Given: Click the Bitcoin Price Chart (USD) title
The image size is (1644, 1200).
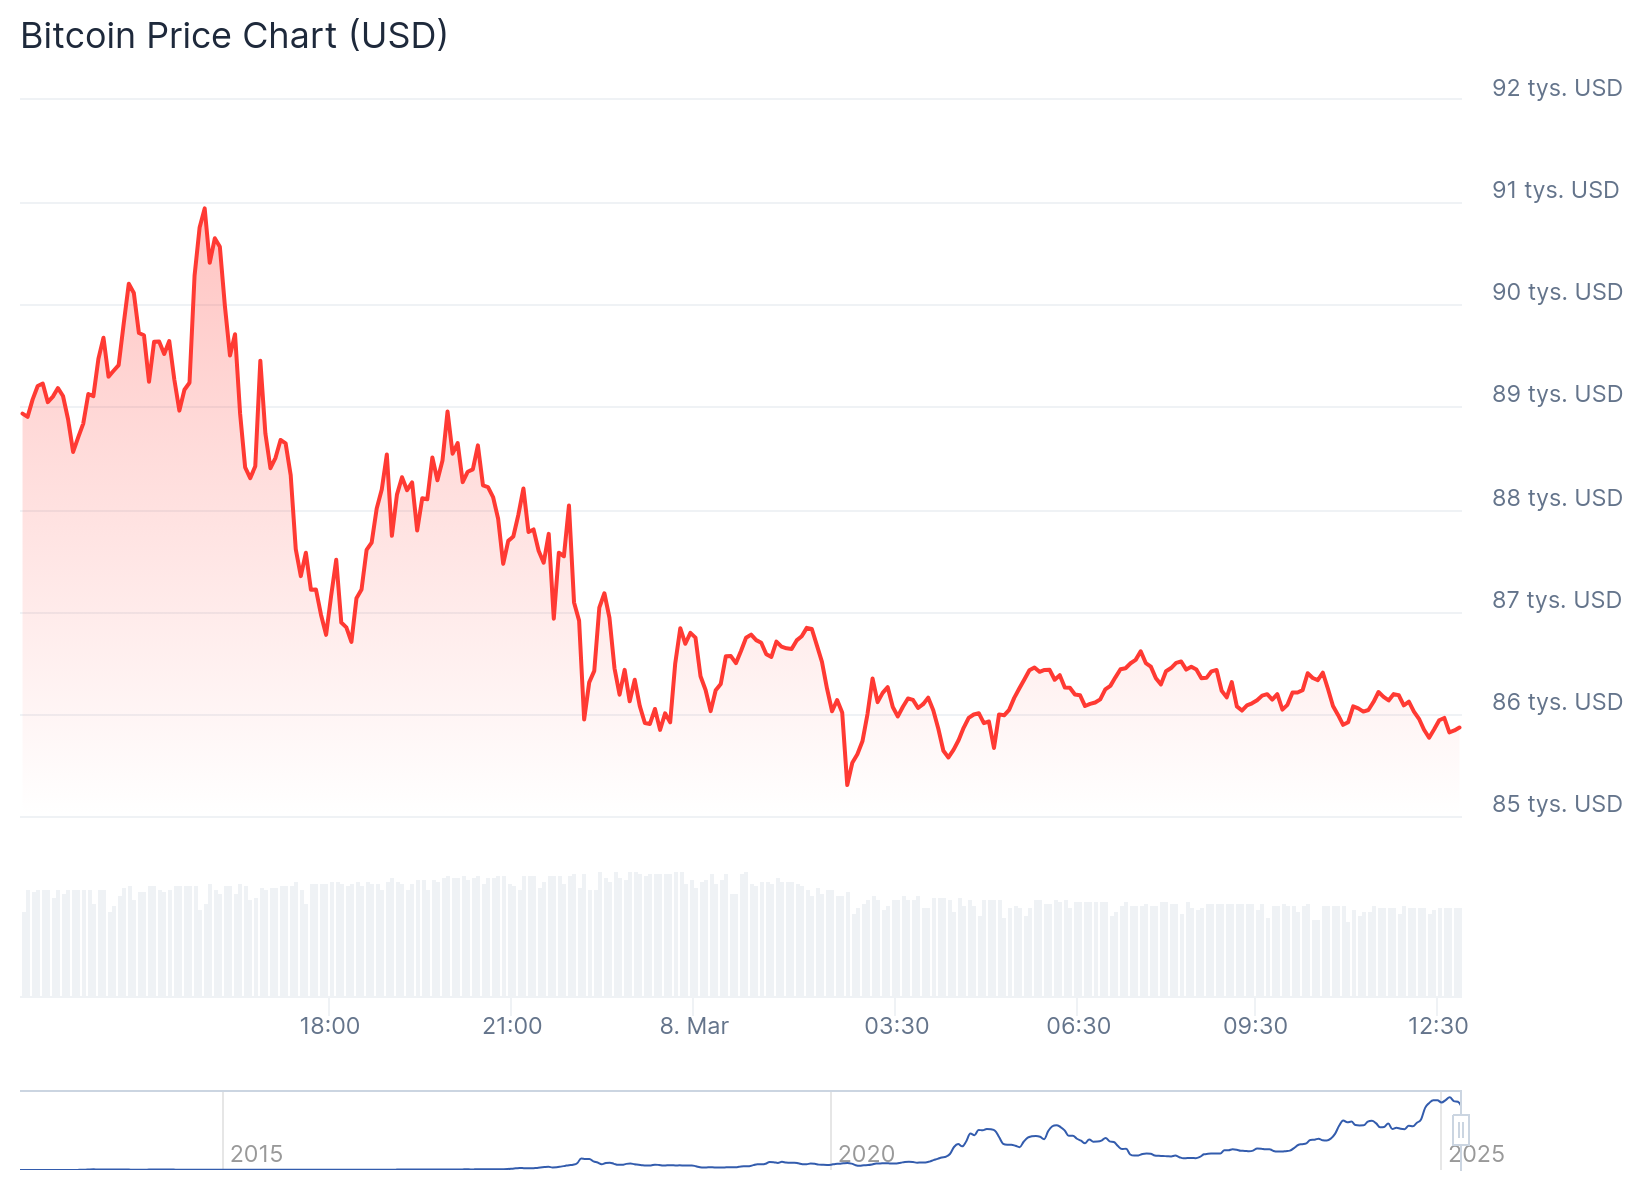Looking at the screenshot, I should coord(234,36).
